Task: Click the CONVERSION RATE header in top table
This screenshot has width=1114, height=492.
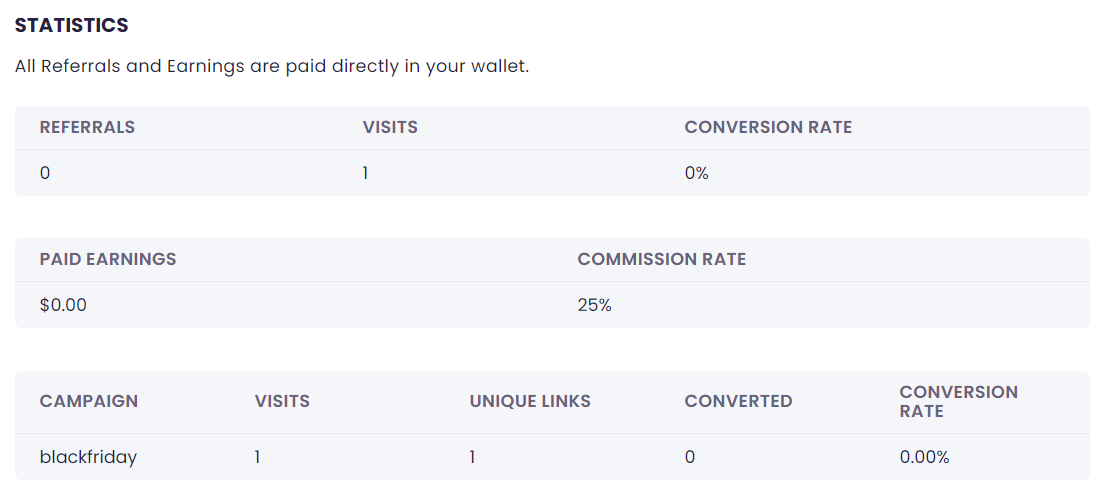Action: tap(768, 127)
